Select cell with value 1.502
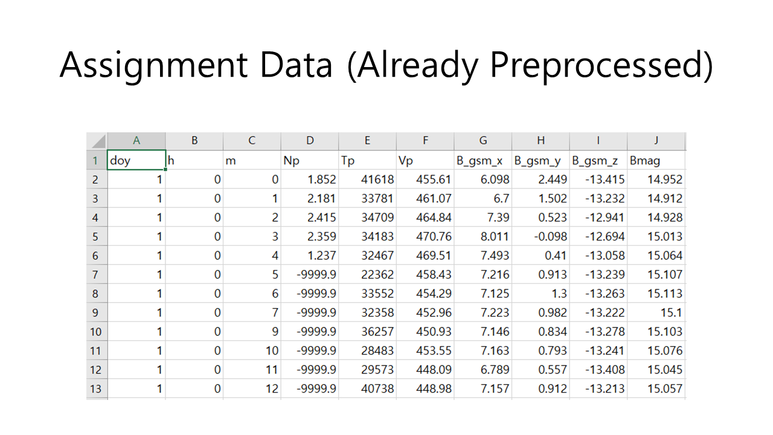Image resolution: width=773 pixels, height=435 pixels. click(x=540, y=199)
